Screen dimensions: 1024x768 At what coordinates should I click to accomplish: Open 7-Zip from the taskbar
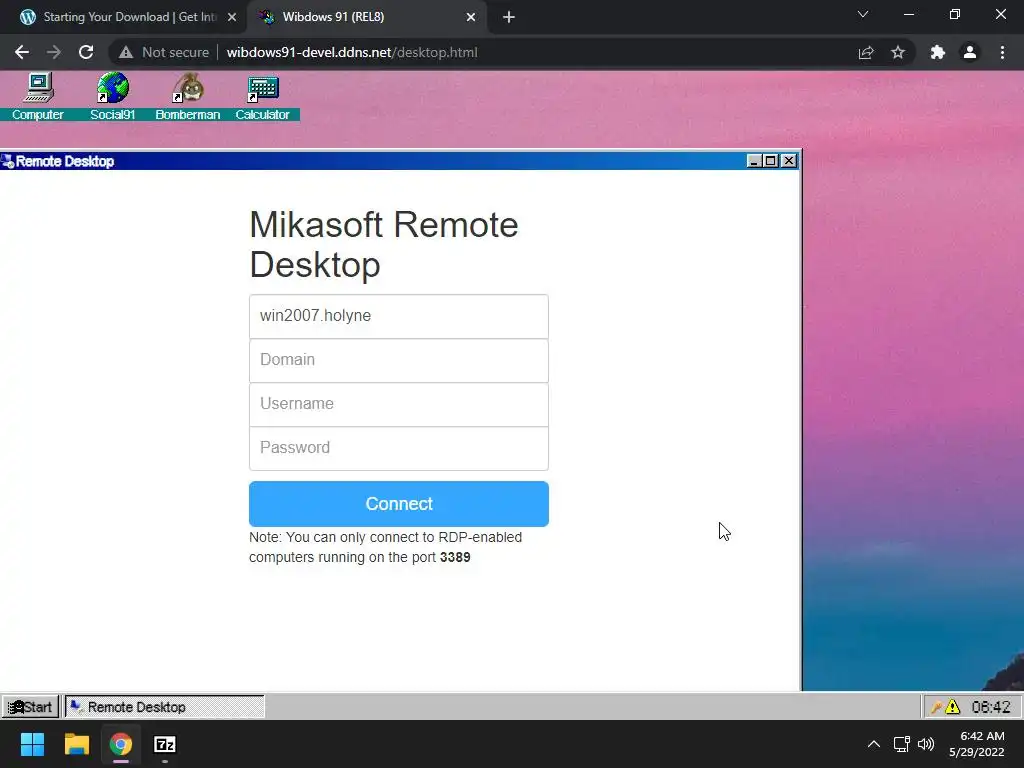(x=165, y=744)
